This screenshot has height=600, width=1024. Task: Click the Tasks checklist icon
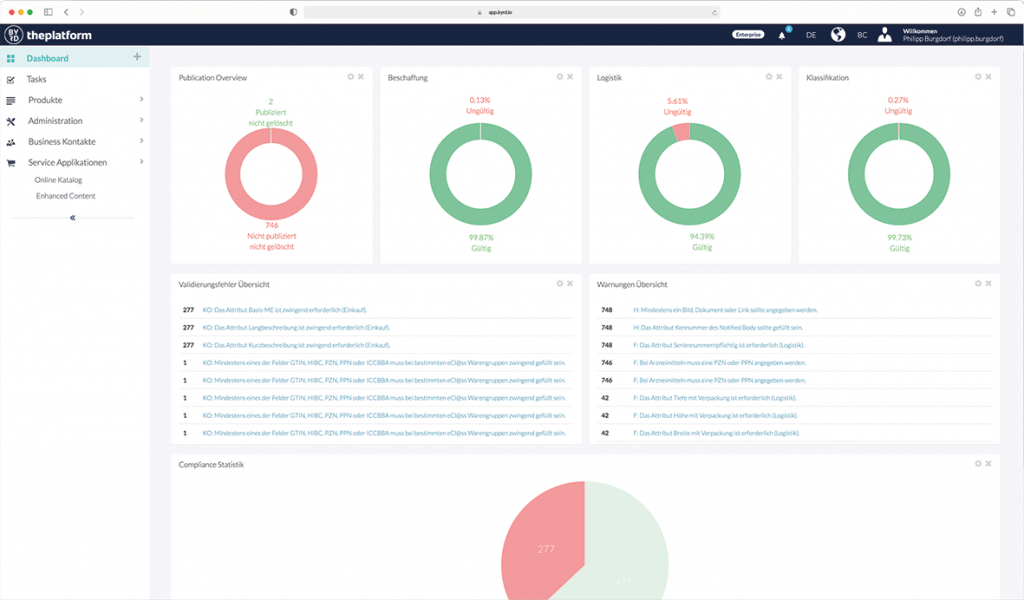pos(12,79)
